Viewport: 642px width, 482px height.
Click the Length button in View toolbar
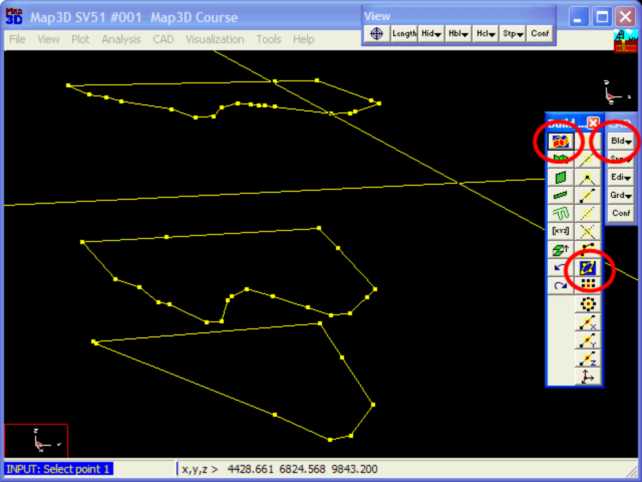[x=405, y=33]
